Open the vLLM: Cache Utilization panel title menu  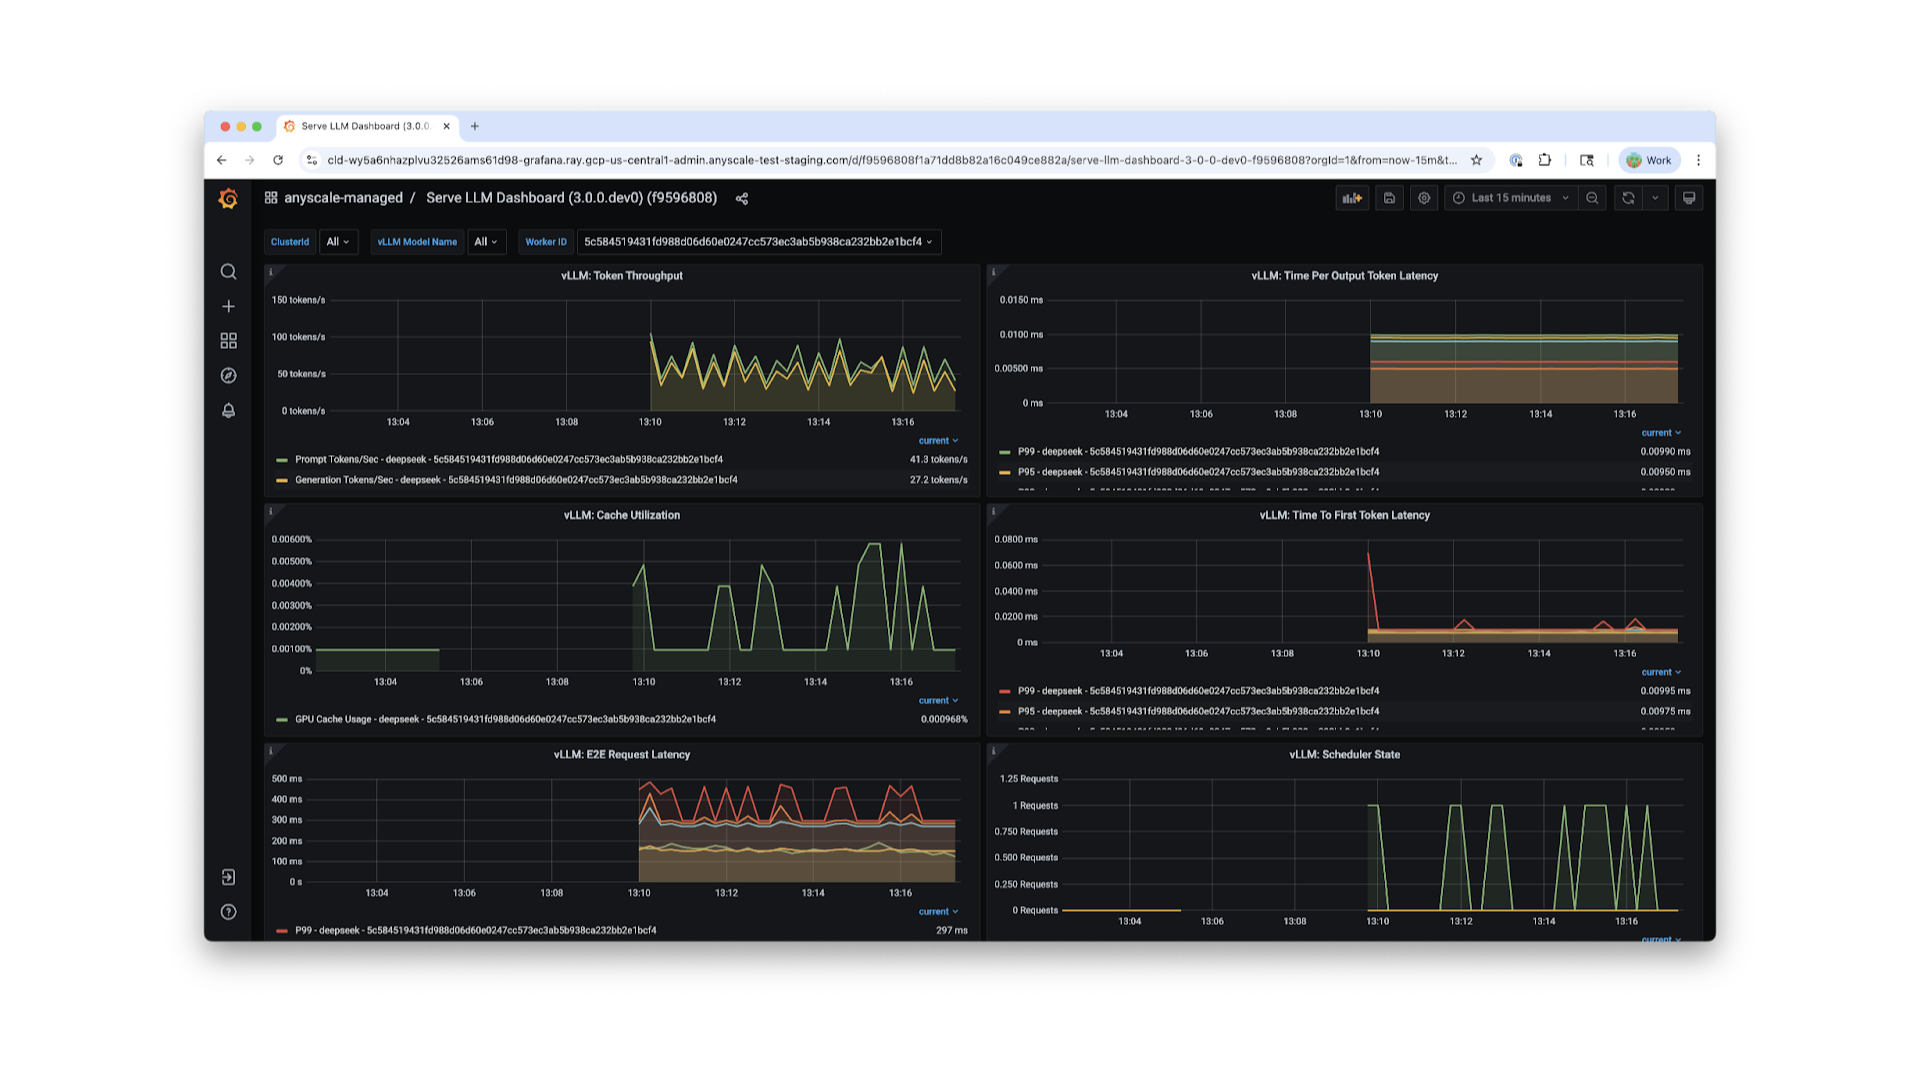[622, 516]
